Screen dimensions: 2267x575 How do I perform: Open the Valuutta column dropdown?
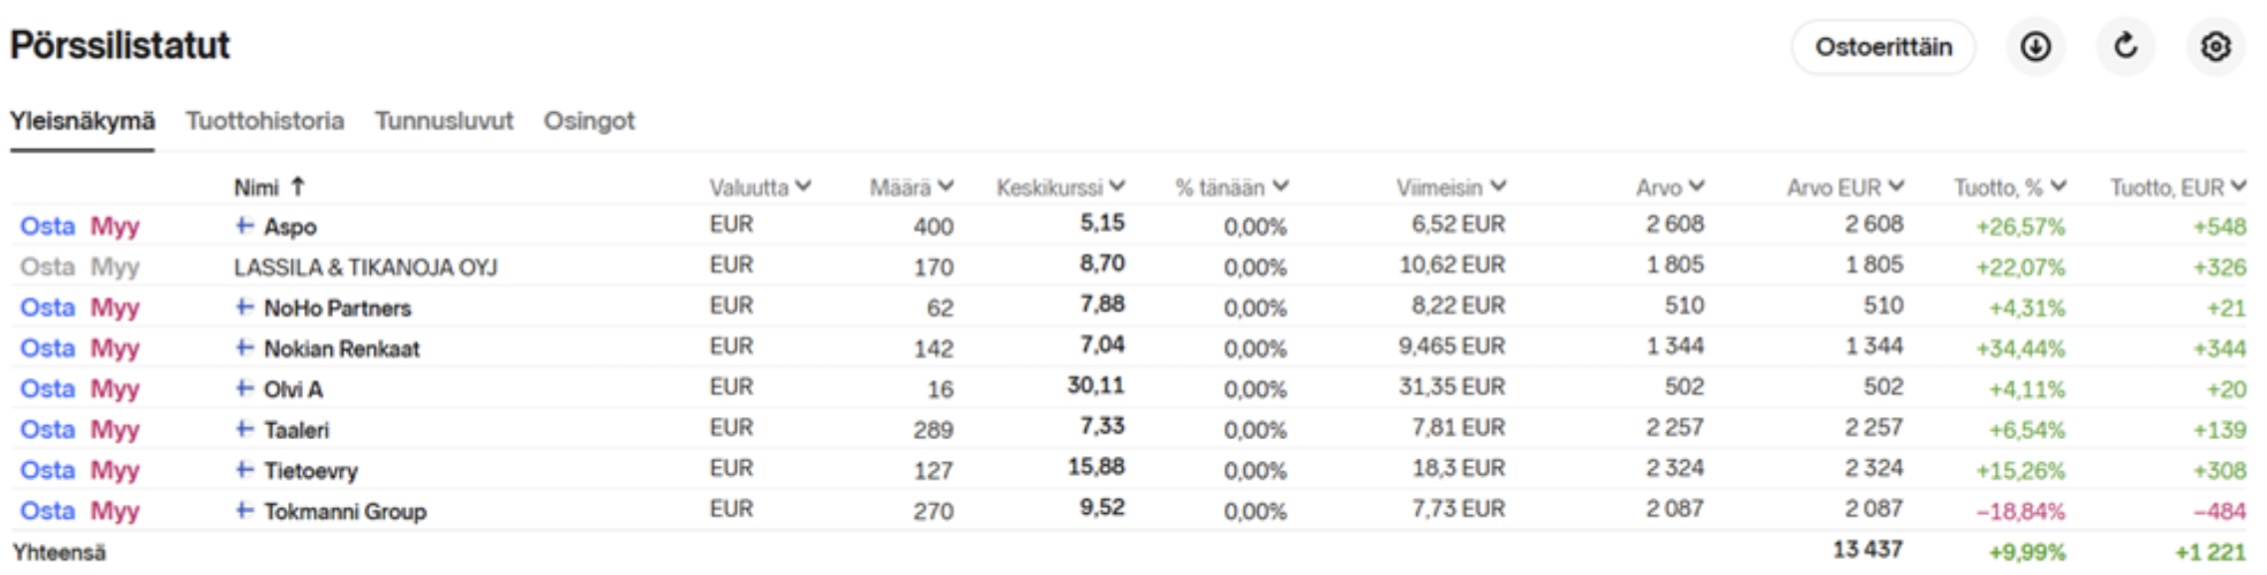click(x=804, y=187)
